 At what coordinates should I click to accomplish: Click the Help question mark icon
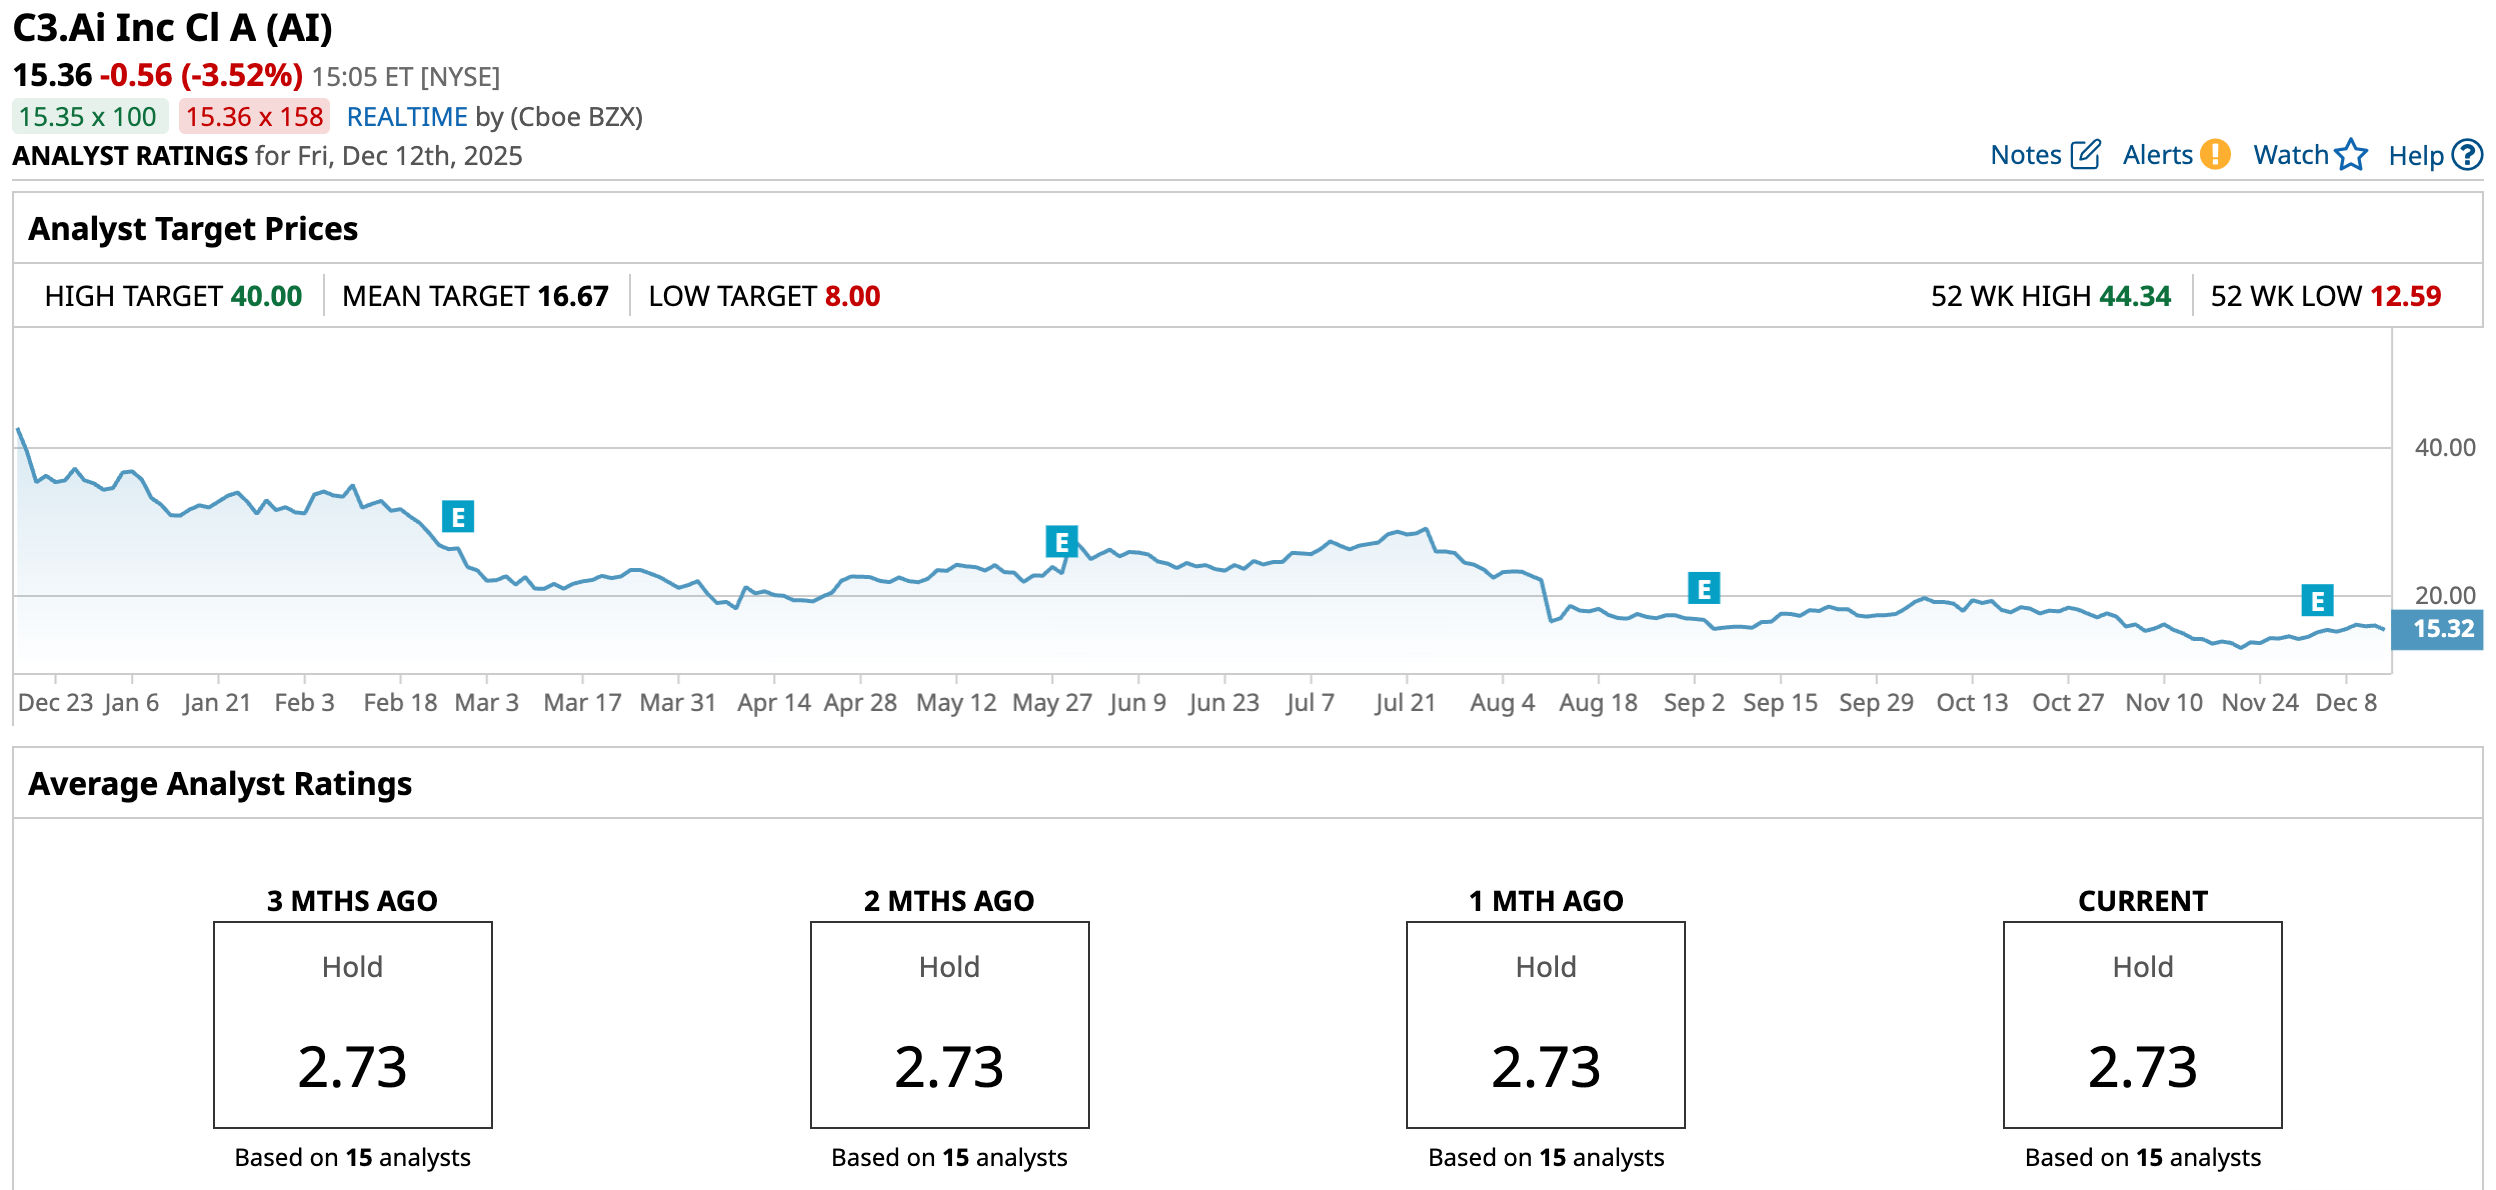coord(2468,155)
